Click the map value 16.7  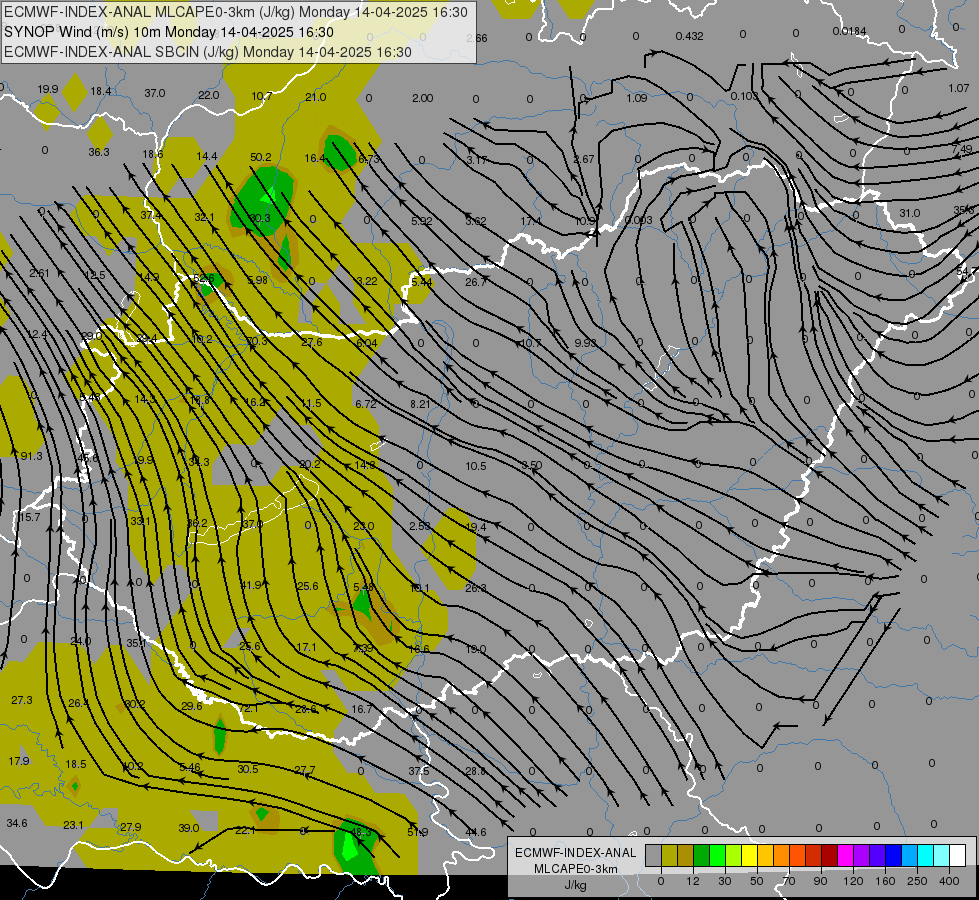pos(362,709)
